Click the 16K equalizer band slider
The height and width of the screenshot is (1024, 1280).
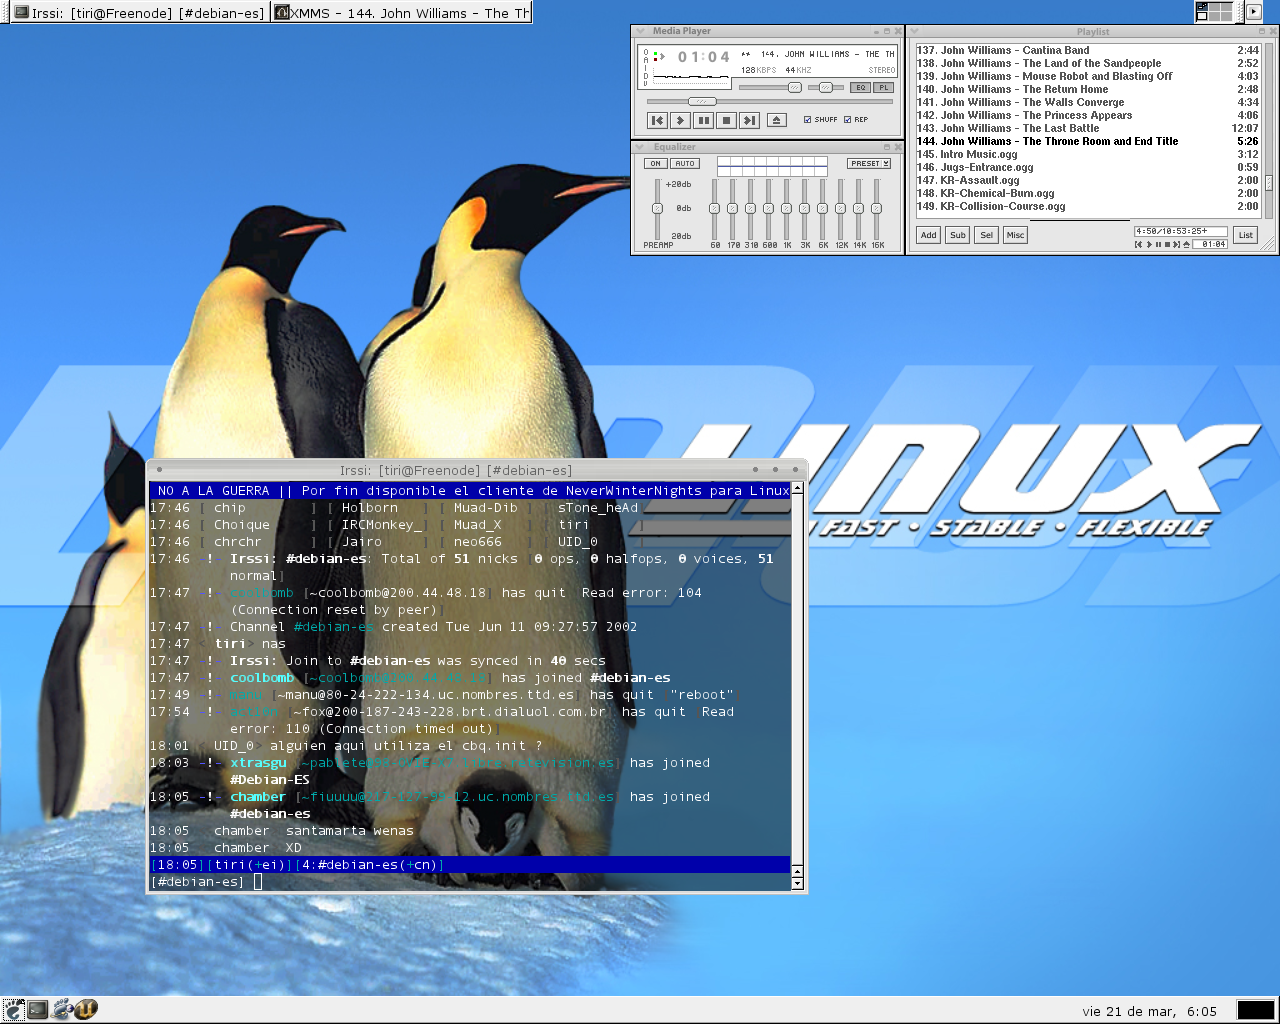(x=876, y=208)
